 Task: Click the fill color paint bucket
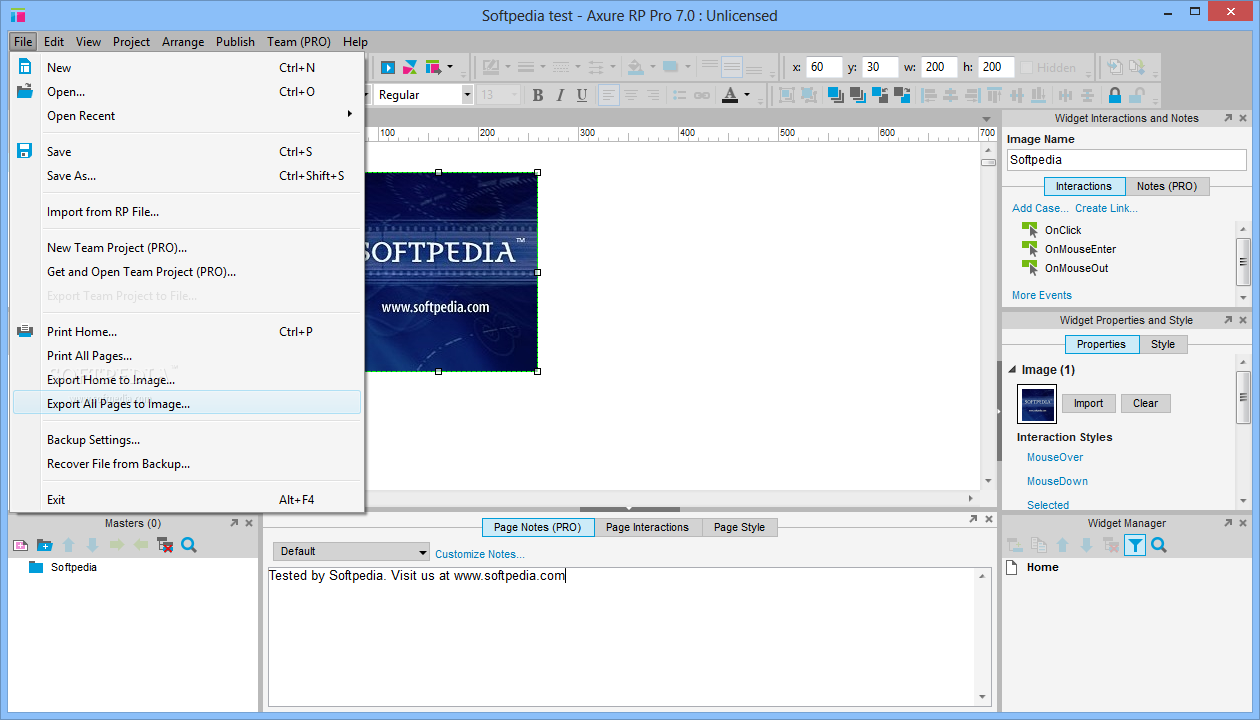[635, 67]
